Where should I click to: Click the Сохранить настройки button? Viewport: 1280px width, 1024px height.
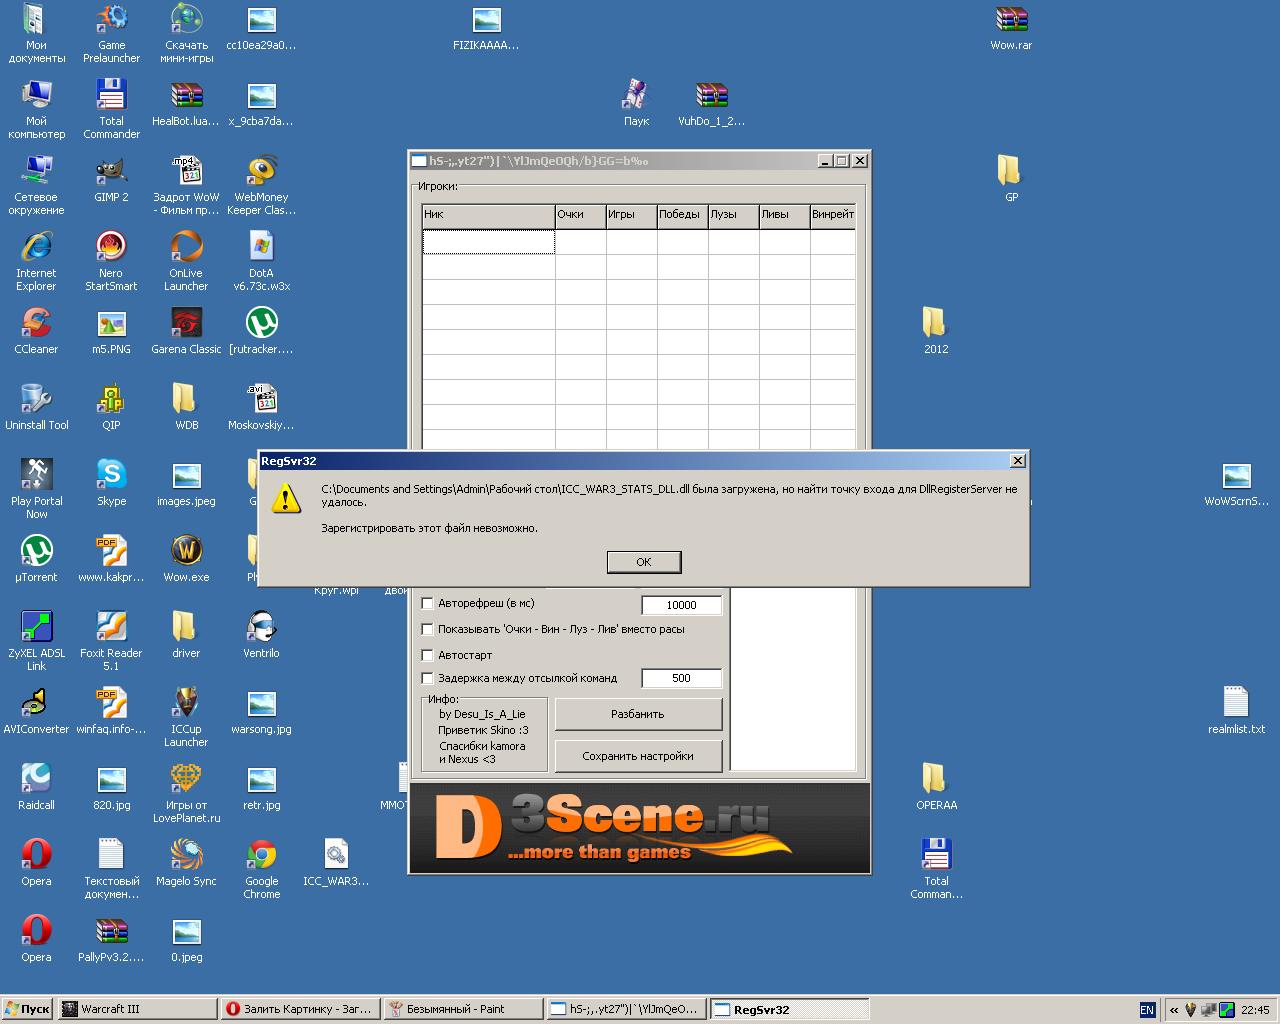(x=638, y=756)
